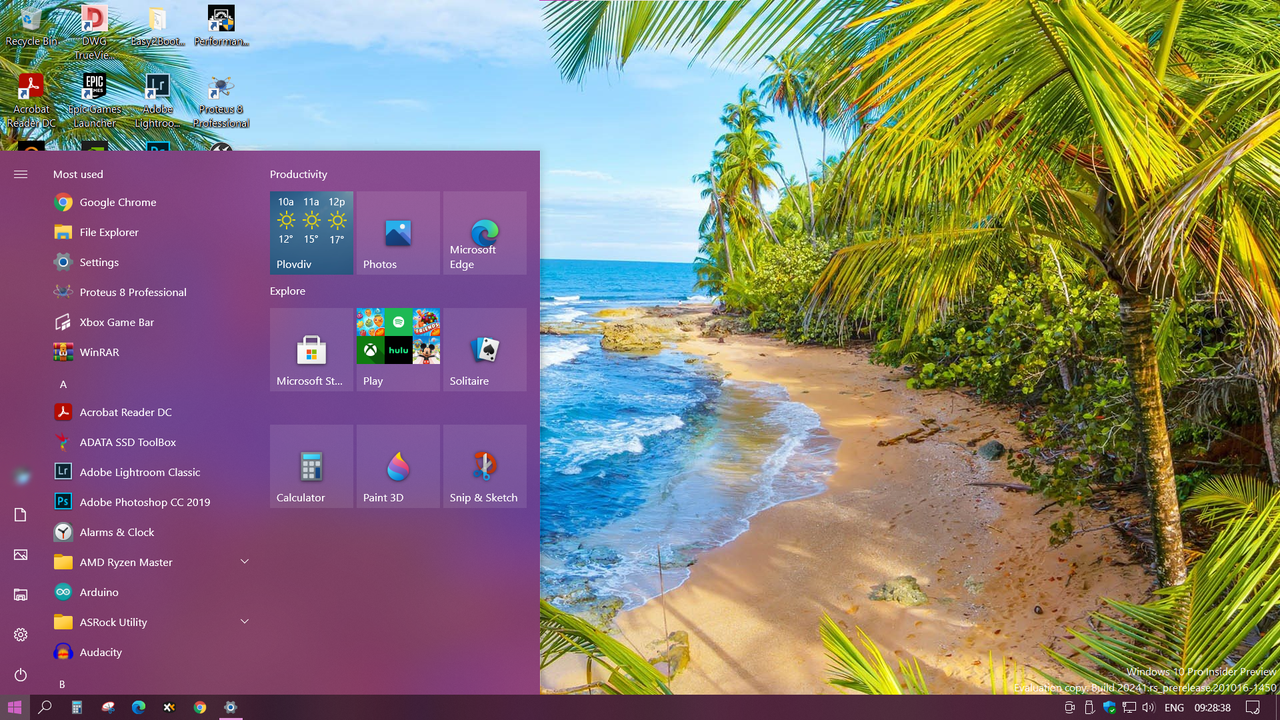
Task: Click the Windows Start button on taskbar
Action: pos(15,707)
